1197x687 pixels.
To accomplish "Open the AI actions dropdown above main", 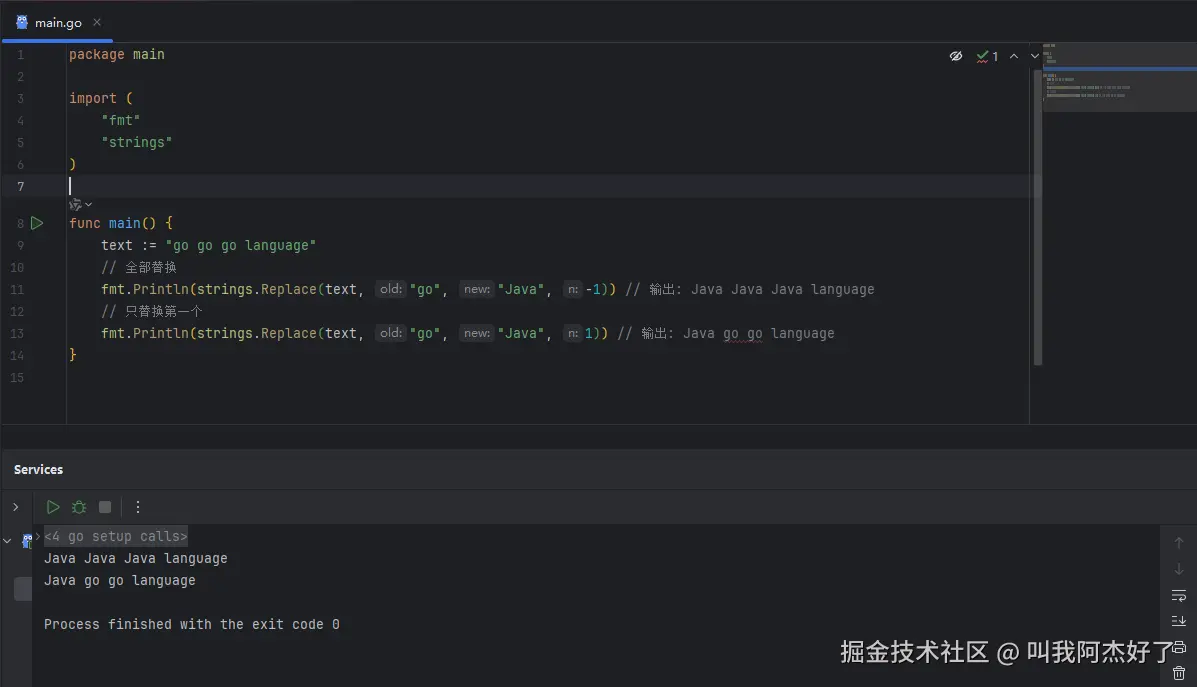I will 80,204.
